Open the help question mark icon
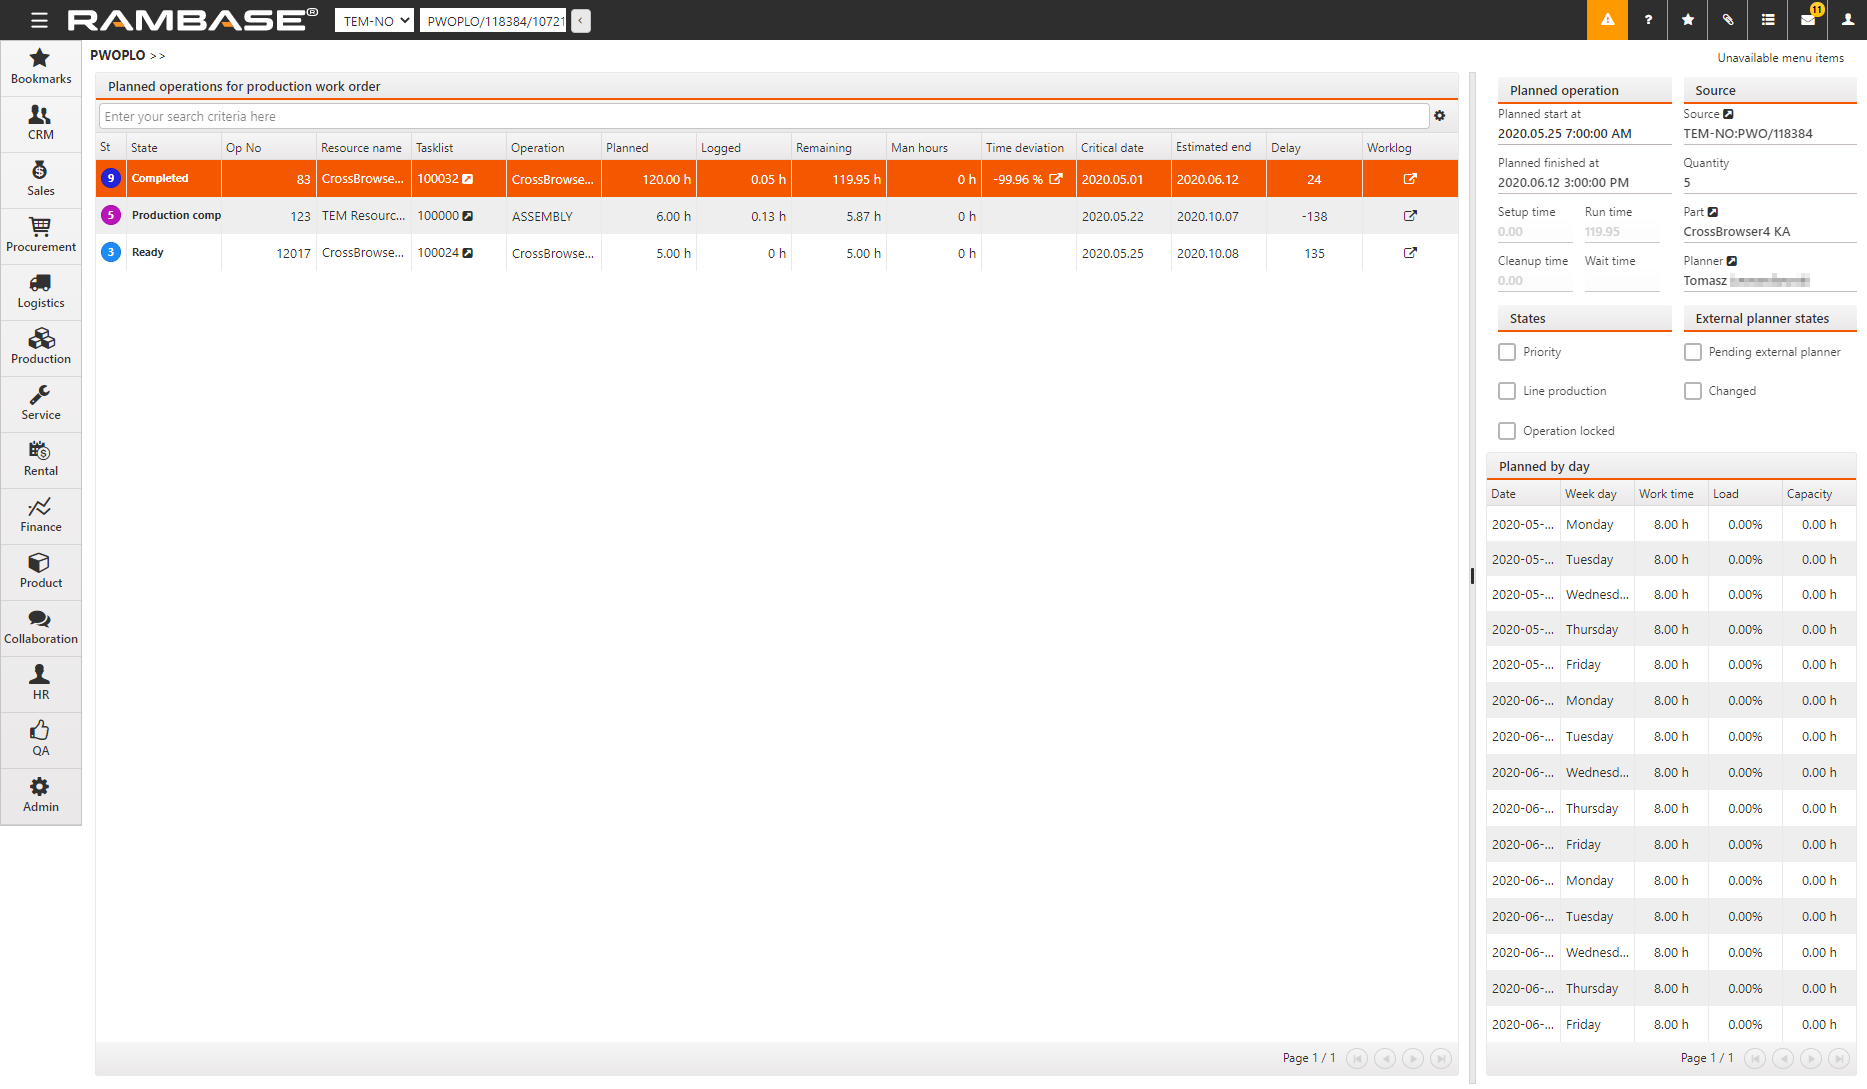Viewport: 1867px width, 1089px height. [x=1648, y=20]
